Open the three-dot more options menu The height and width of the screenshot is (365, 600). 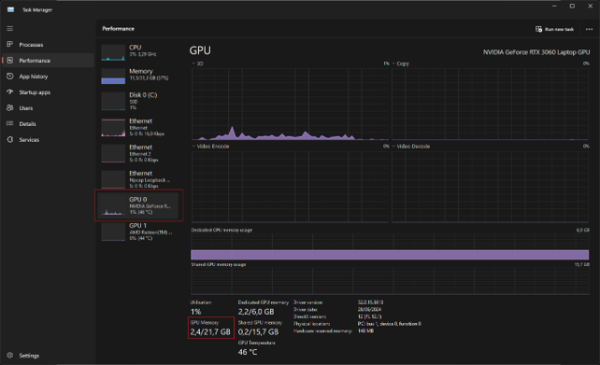[x=589, y=29]
